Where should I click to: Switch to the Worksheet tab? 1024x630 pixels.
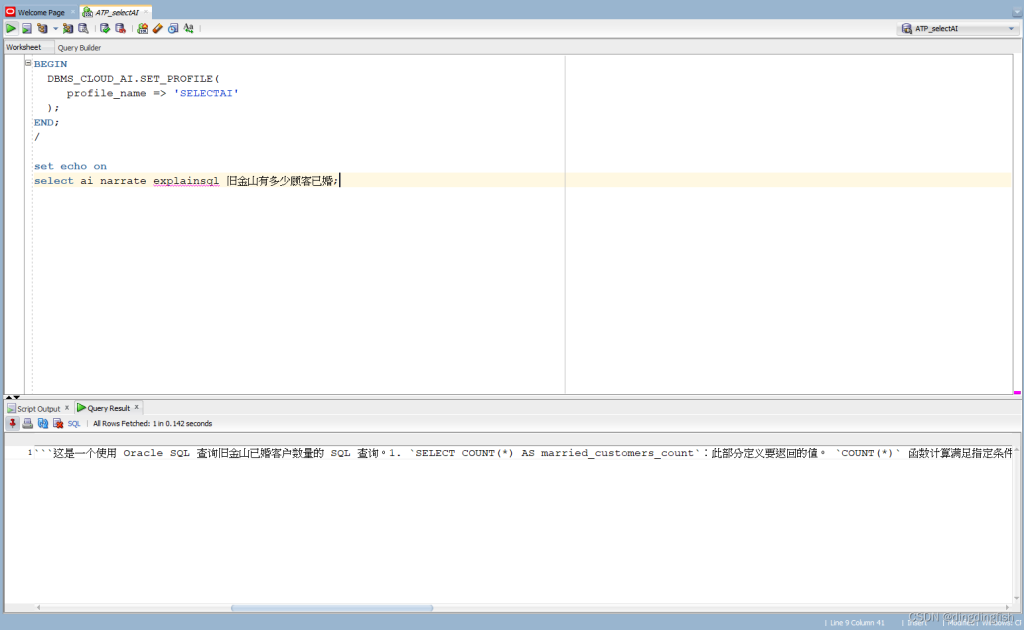(x=24, y=47)
